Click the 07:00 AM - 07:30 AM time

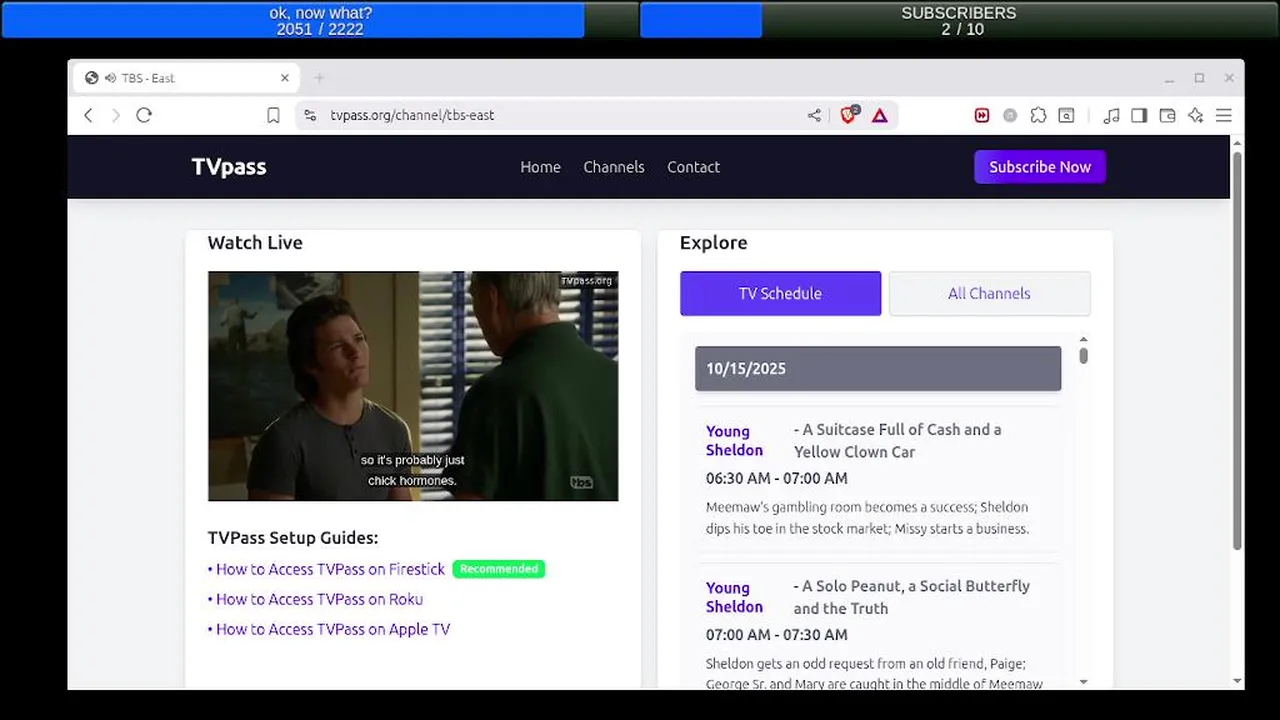pyautogui.click(x=777, y=634)
